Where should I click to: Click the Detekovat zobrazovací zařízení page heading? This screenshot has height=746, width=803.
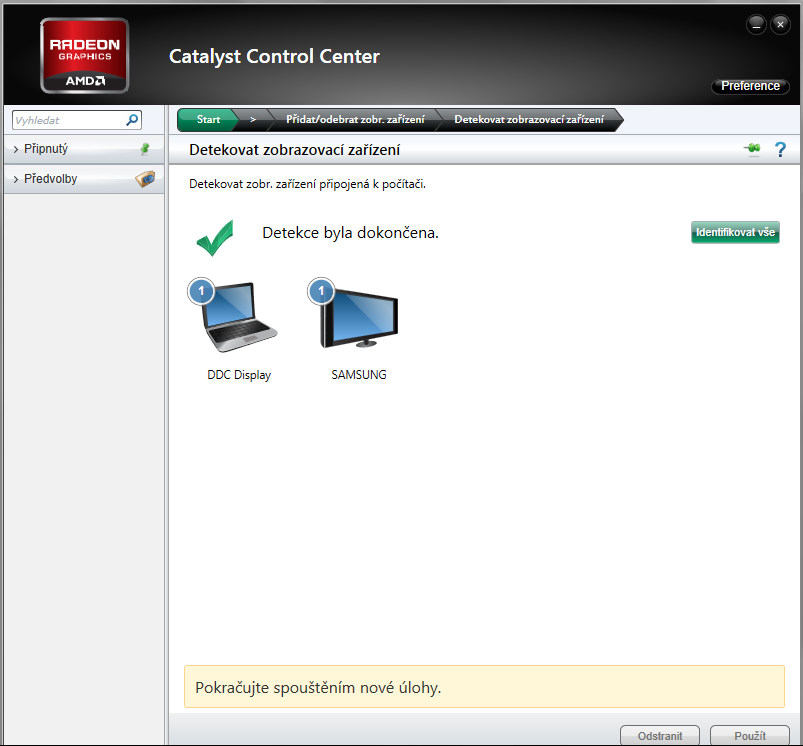294,150
